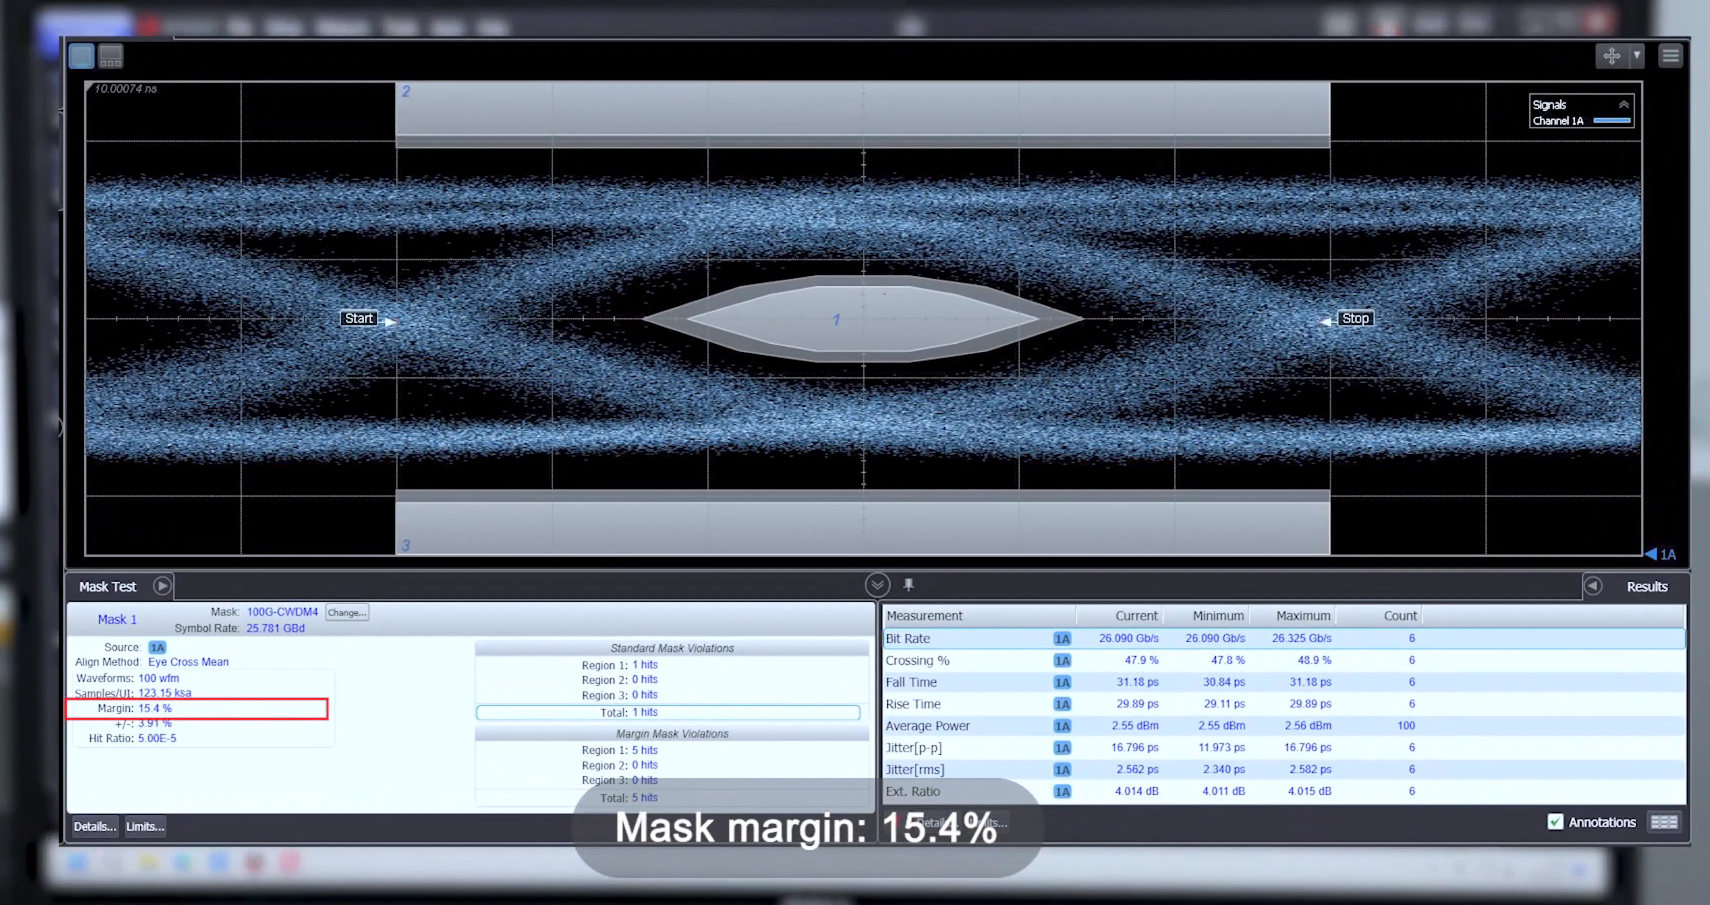Open the hamburger menu in the display corner
Image resolution: width=1710 pixels, height=905 pixels.
(1670, 56)
